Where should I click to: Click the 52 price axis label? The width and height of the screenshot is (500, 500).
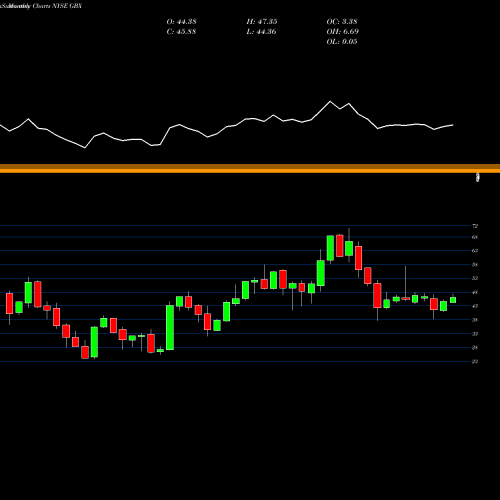point(475,278)
